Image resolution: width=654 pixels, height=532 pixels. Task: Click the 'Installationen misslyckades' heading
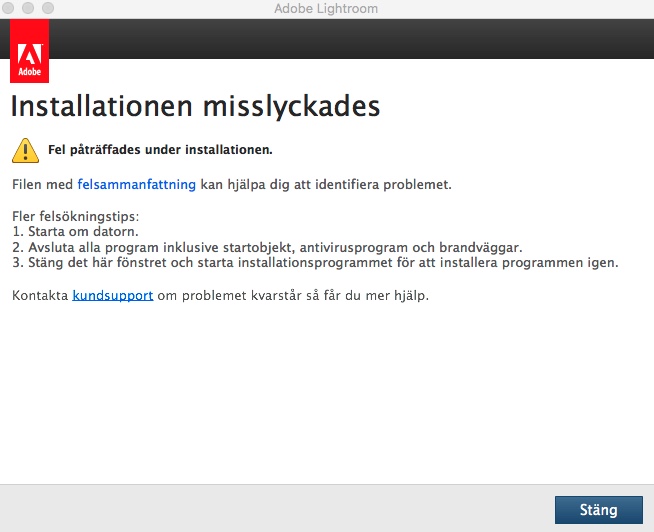[x=195, y=106]
